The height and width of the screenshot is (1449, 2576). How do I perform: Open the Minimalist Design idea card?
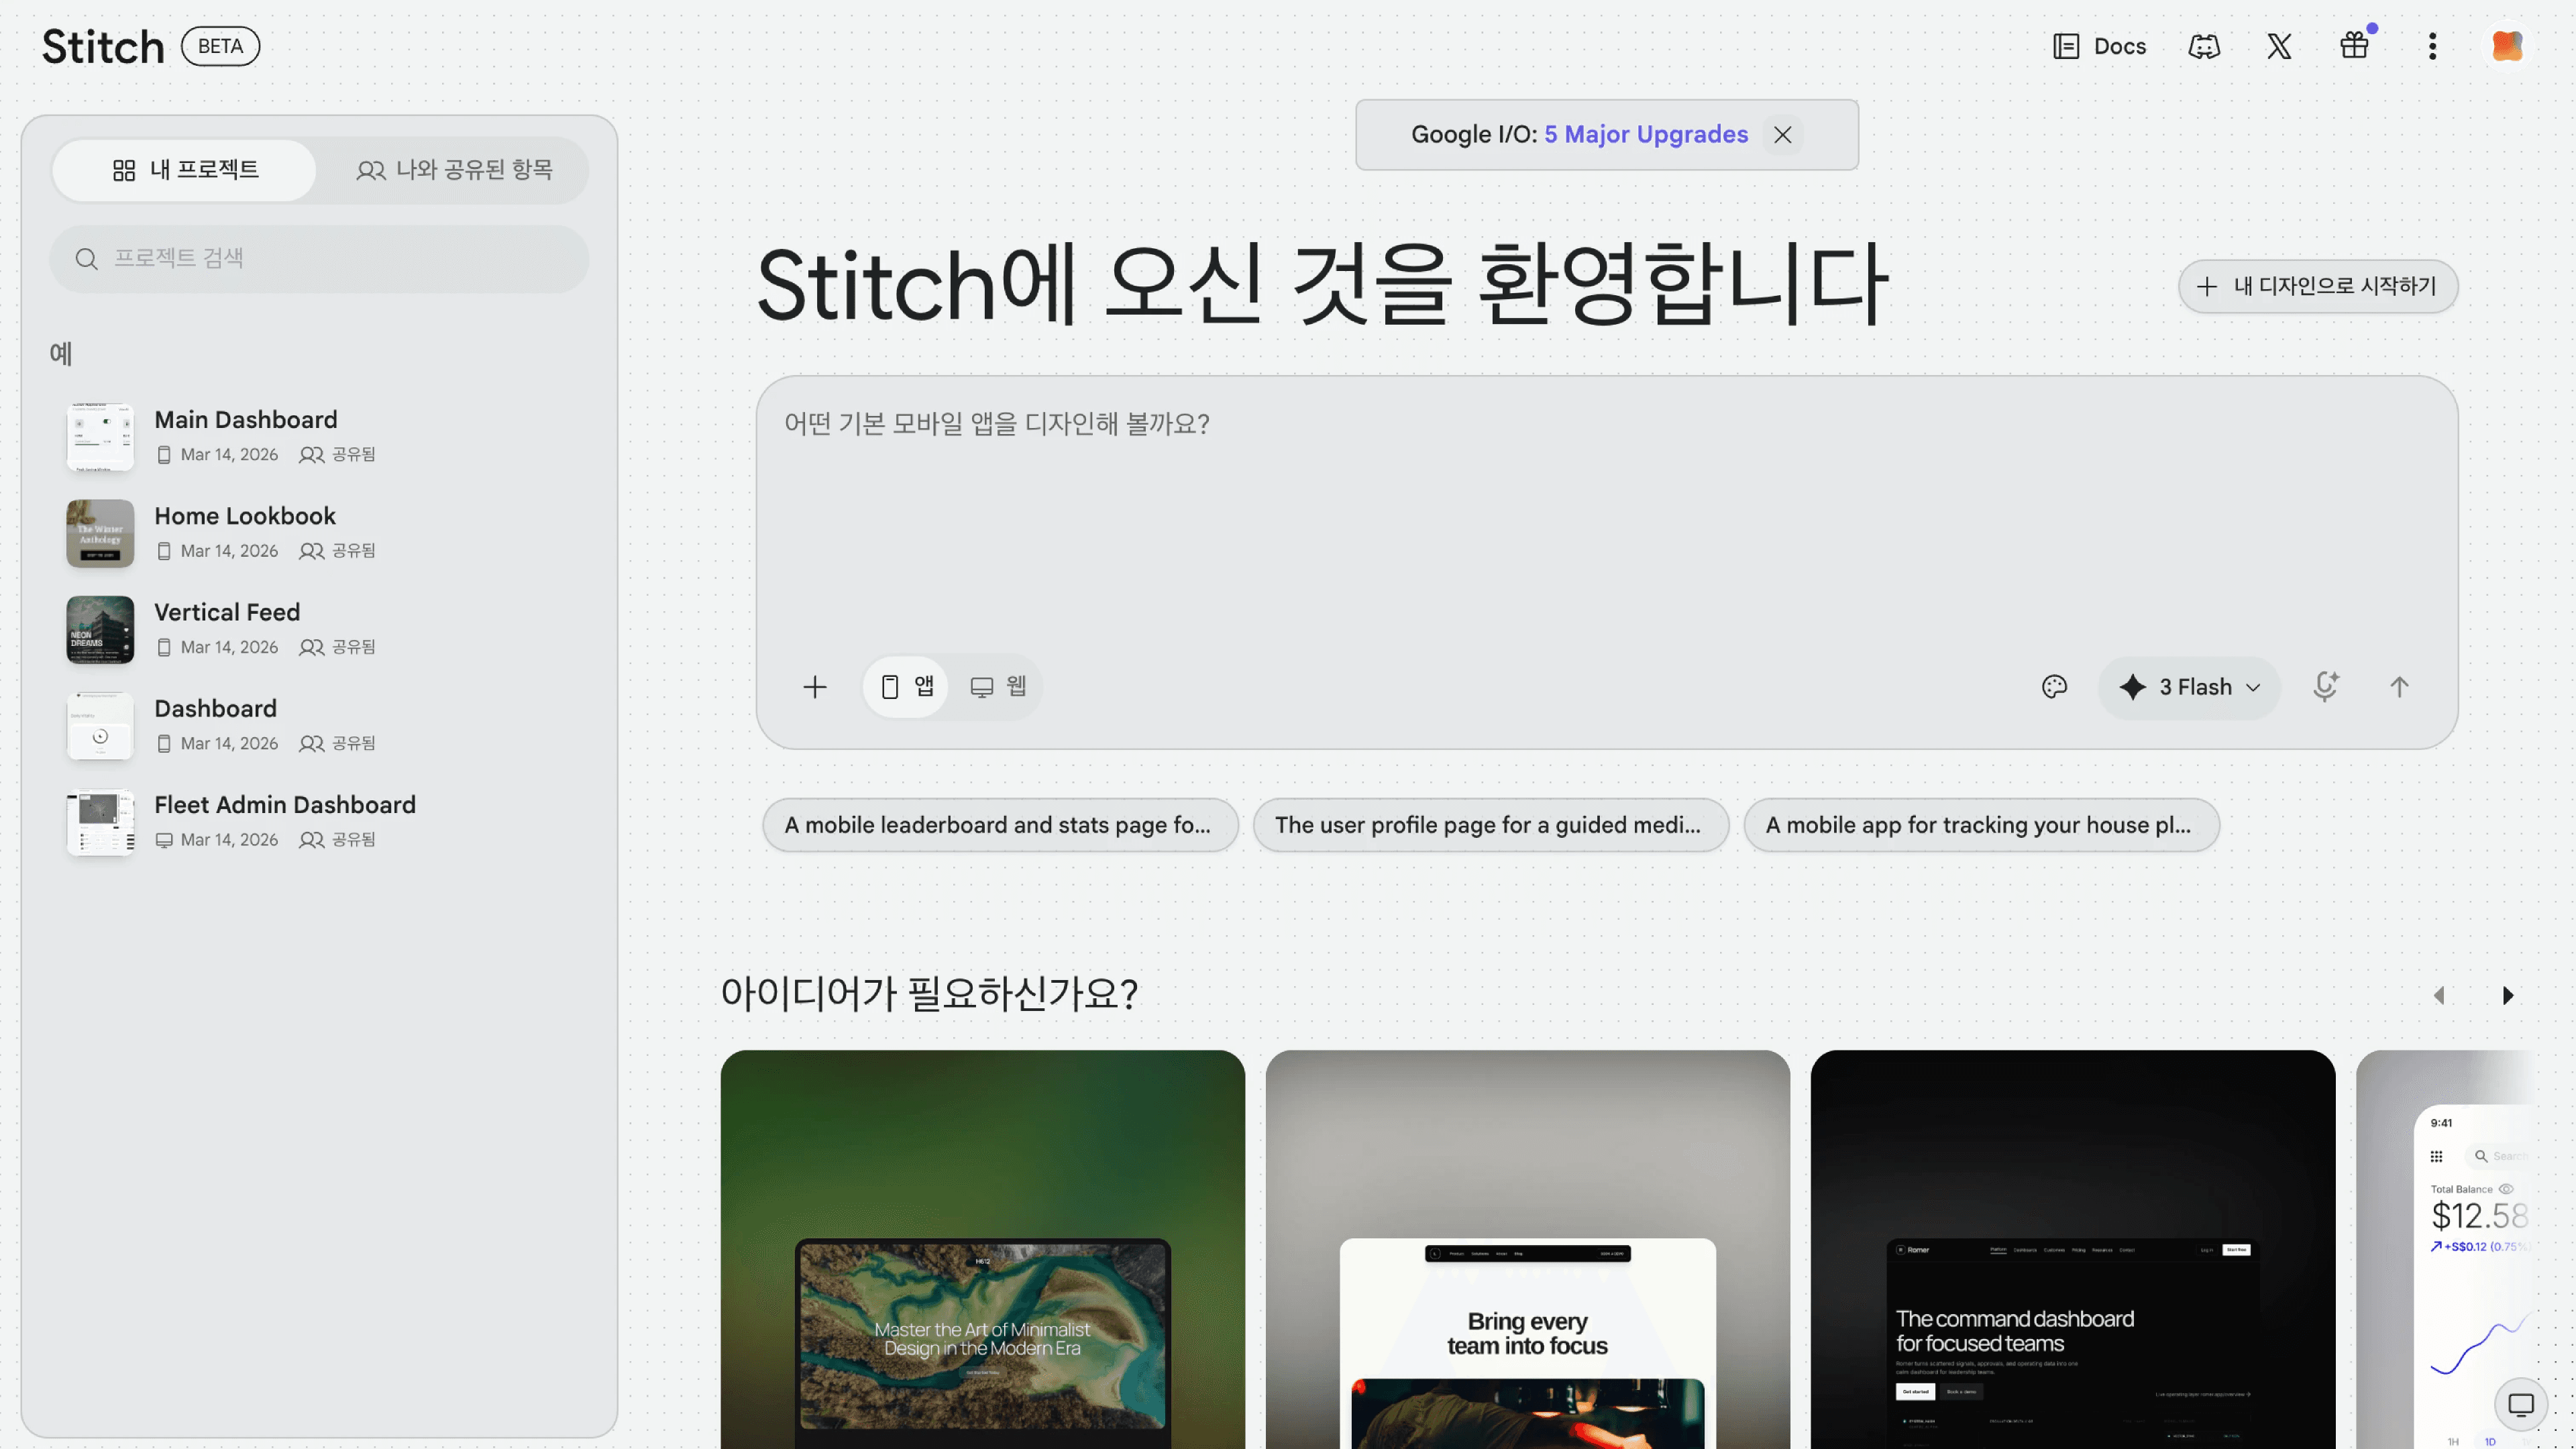[982, 1249]
